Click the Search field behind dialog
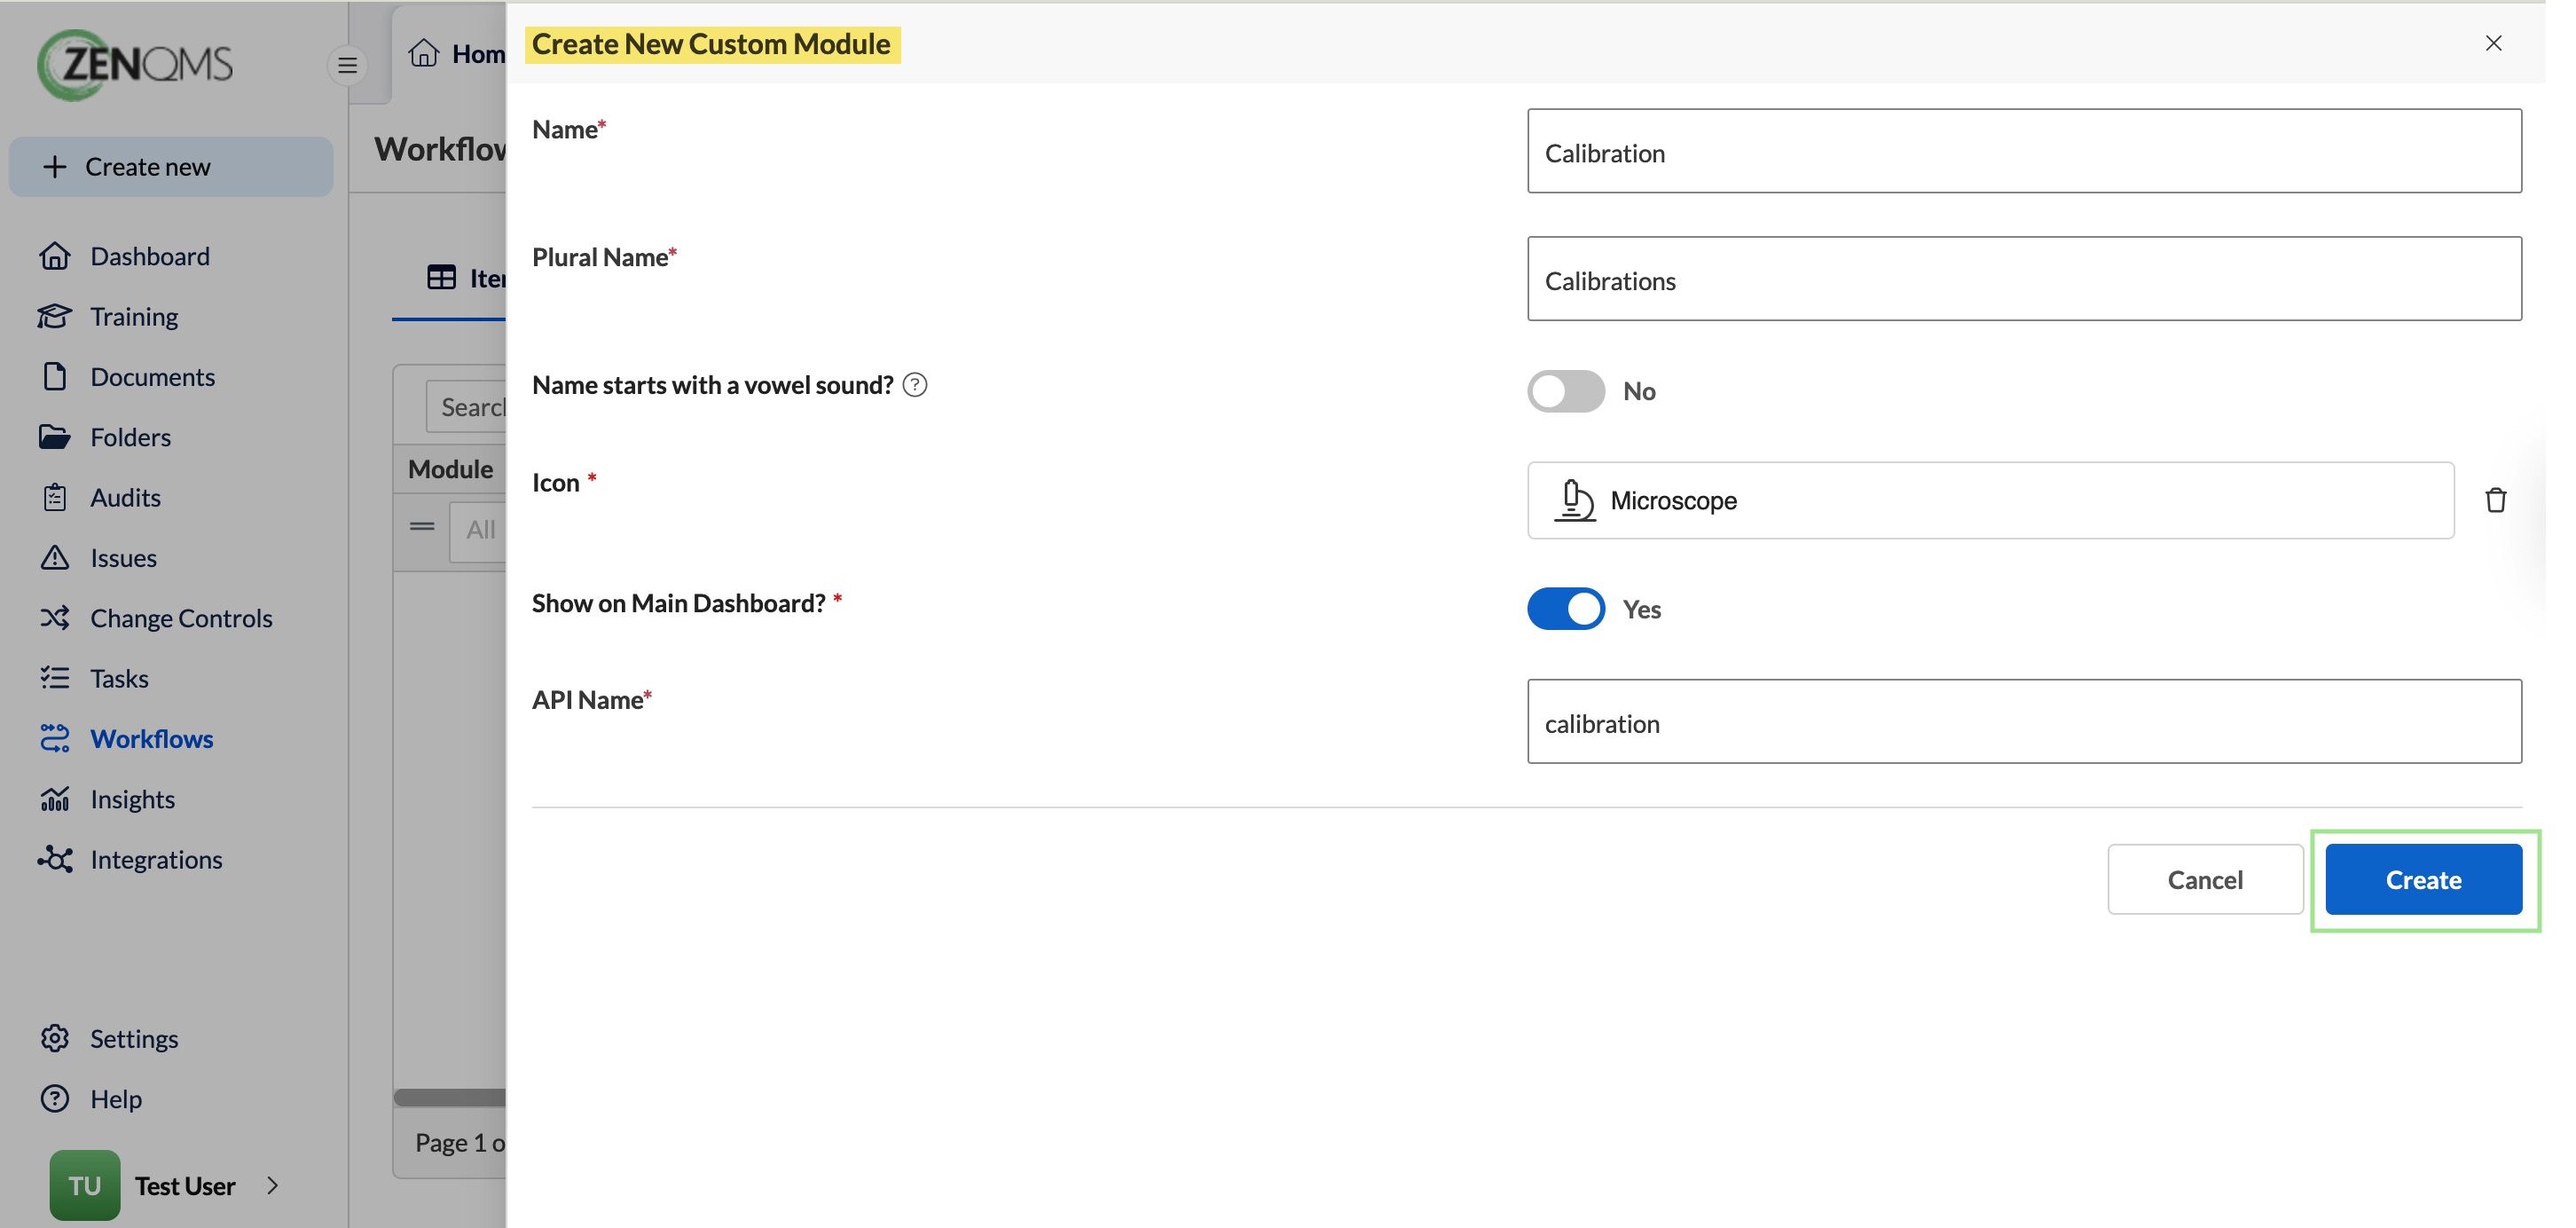This screenshot has height=1228, width=2576. pos(466,406)
